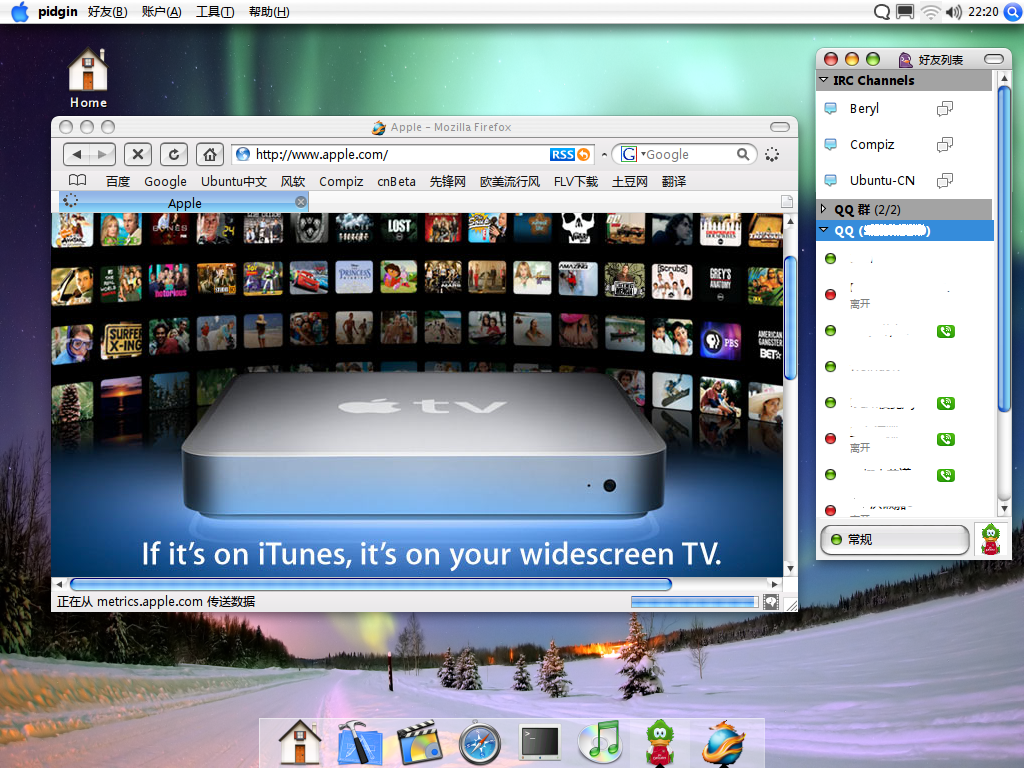Open Firefox home page button
1024x768 pixels.
[x=210, y=155]
